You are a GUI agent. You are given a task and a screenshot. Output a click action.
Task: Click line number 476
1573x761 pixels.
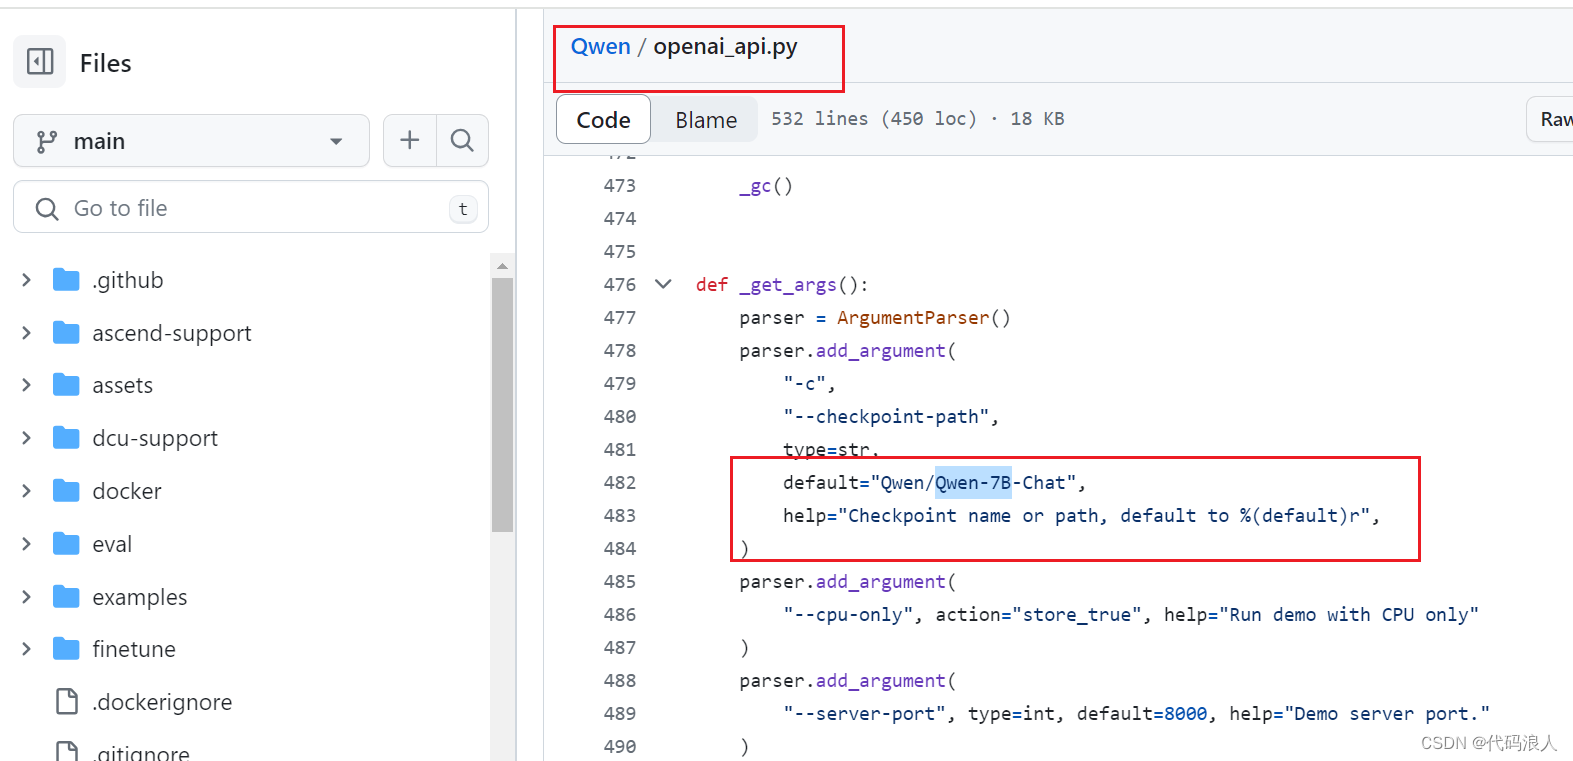620,285
